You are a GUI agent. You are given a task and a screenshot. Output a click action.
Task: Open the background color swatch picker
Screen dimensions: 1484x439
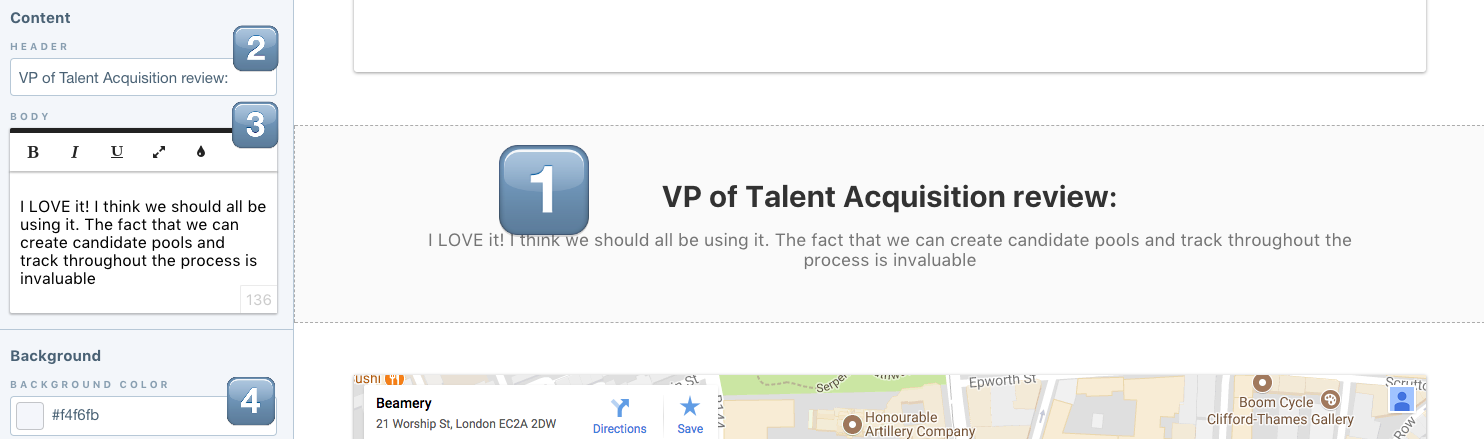click(30, 415)
